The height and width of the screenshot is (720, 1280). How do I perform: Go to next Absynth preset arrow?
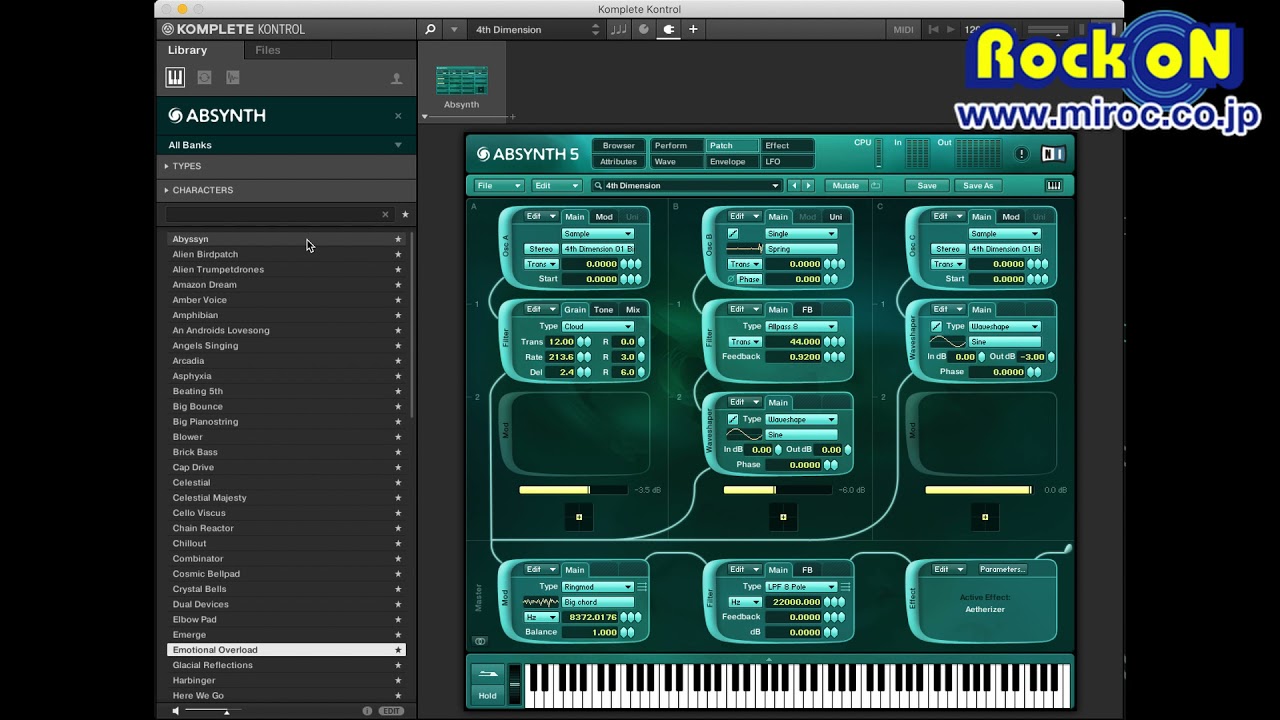[808, 185]
